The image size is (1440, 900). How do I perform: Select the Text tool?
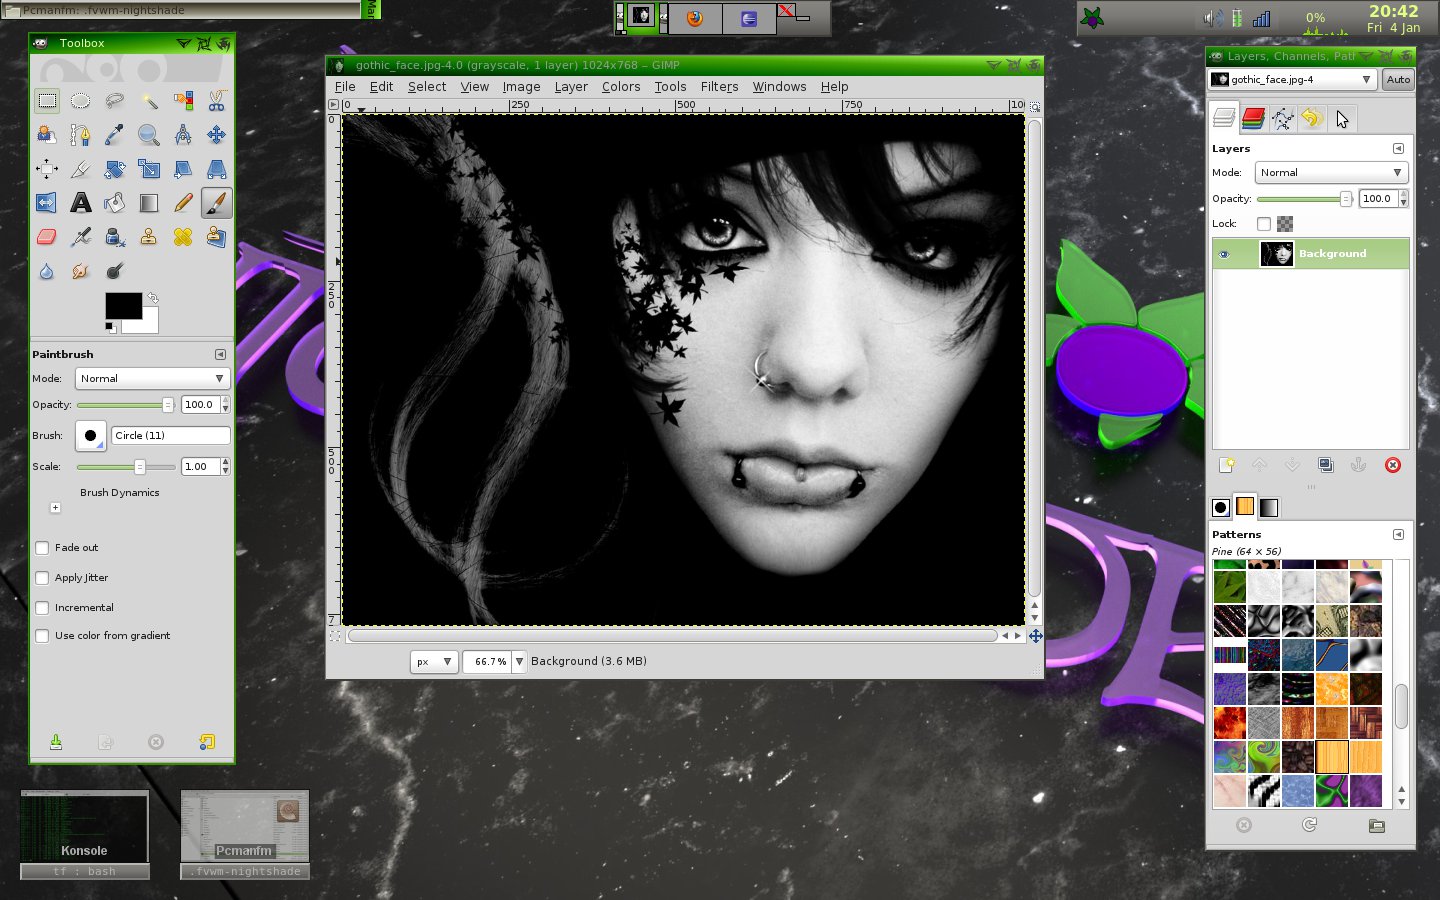[81, 203]
